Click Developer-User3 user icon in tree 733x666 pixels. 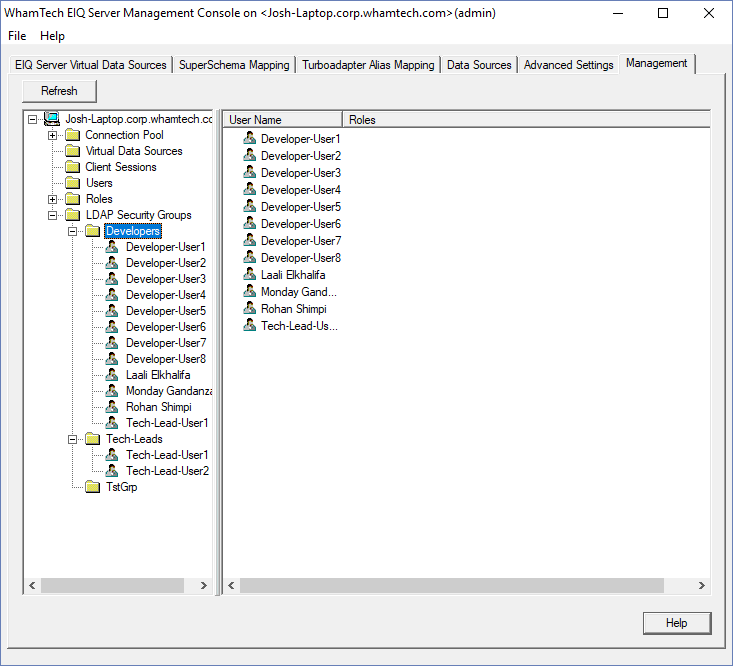click(x=112, y=279)
